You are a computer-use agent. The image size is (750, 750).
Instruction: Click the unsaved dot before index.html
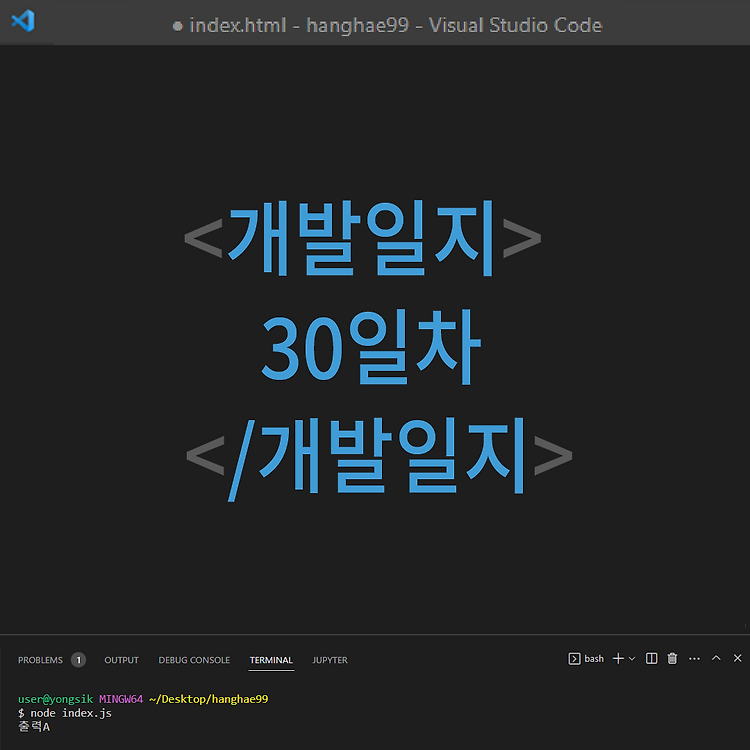pyautogui.click(x=177, y=26)
